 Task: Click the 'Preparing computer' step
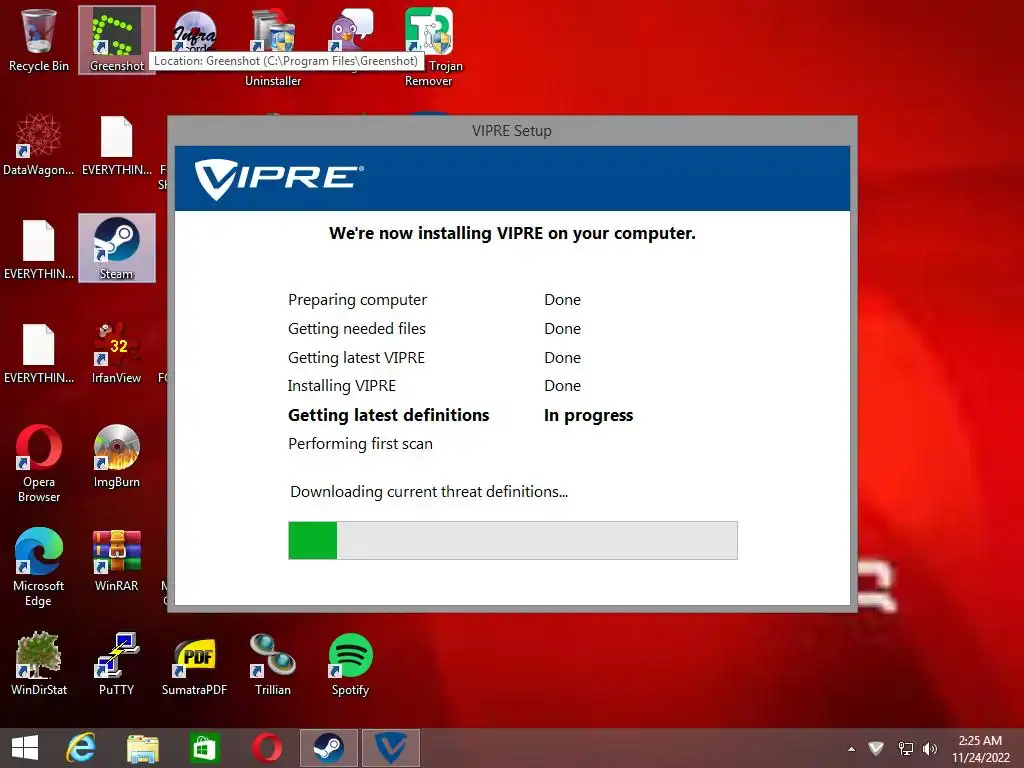click(357, 300)
